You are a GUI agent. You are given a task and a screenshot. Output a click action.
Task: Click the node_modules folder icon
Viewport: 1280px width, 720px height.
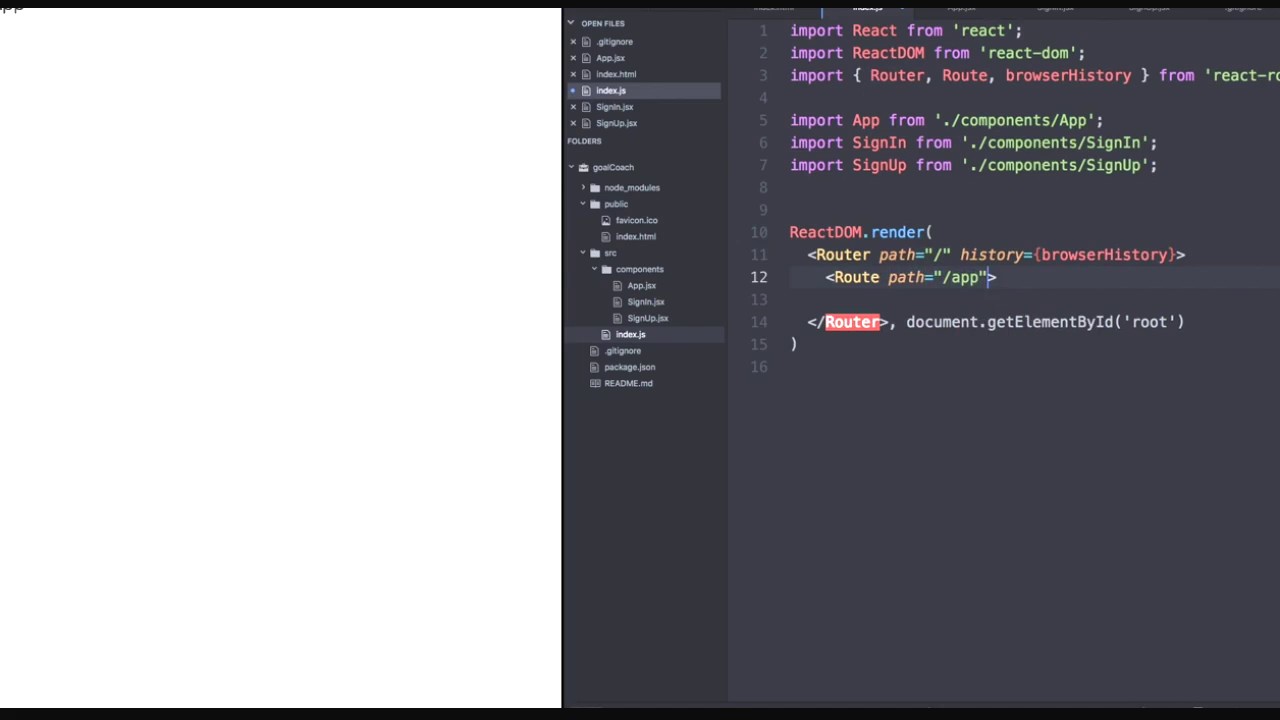(595, 188)
